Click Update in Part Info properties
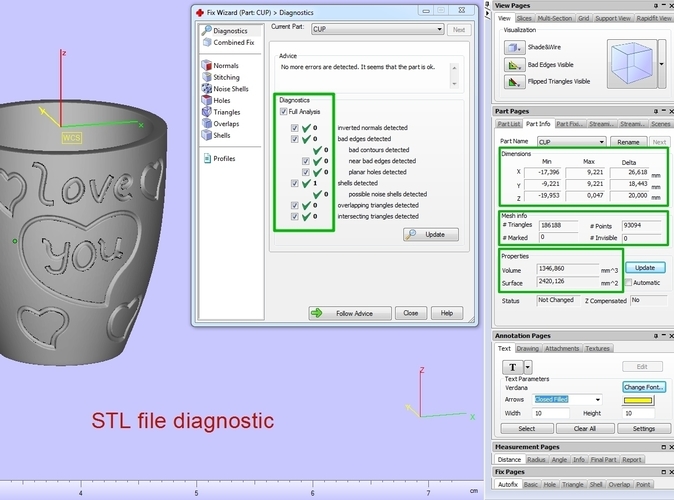The width and height of the screenshot is (674, 500). [645, 267]
